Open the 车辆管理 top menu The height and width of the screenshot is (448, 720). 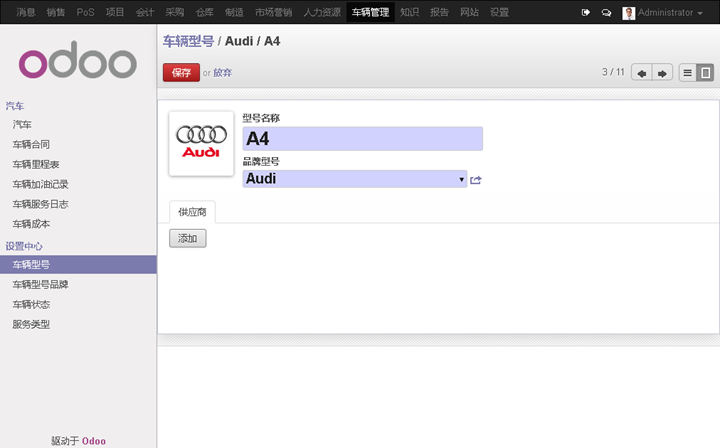[370, 12]
